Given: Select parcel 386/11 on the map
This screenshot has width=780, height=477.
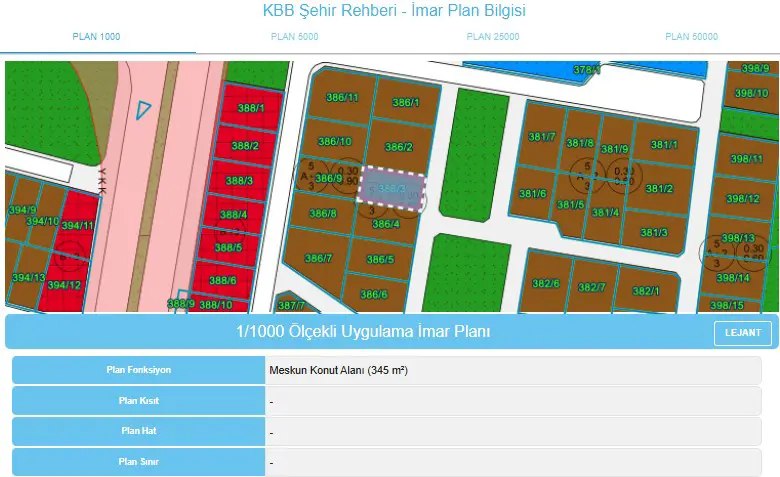Looking at the screenshot, I should click(342, 97).
